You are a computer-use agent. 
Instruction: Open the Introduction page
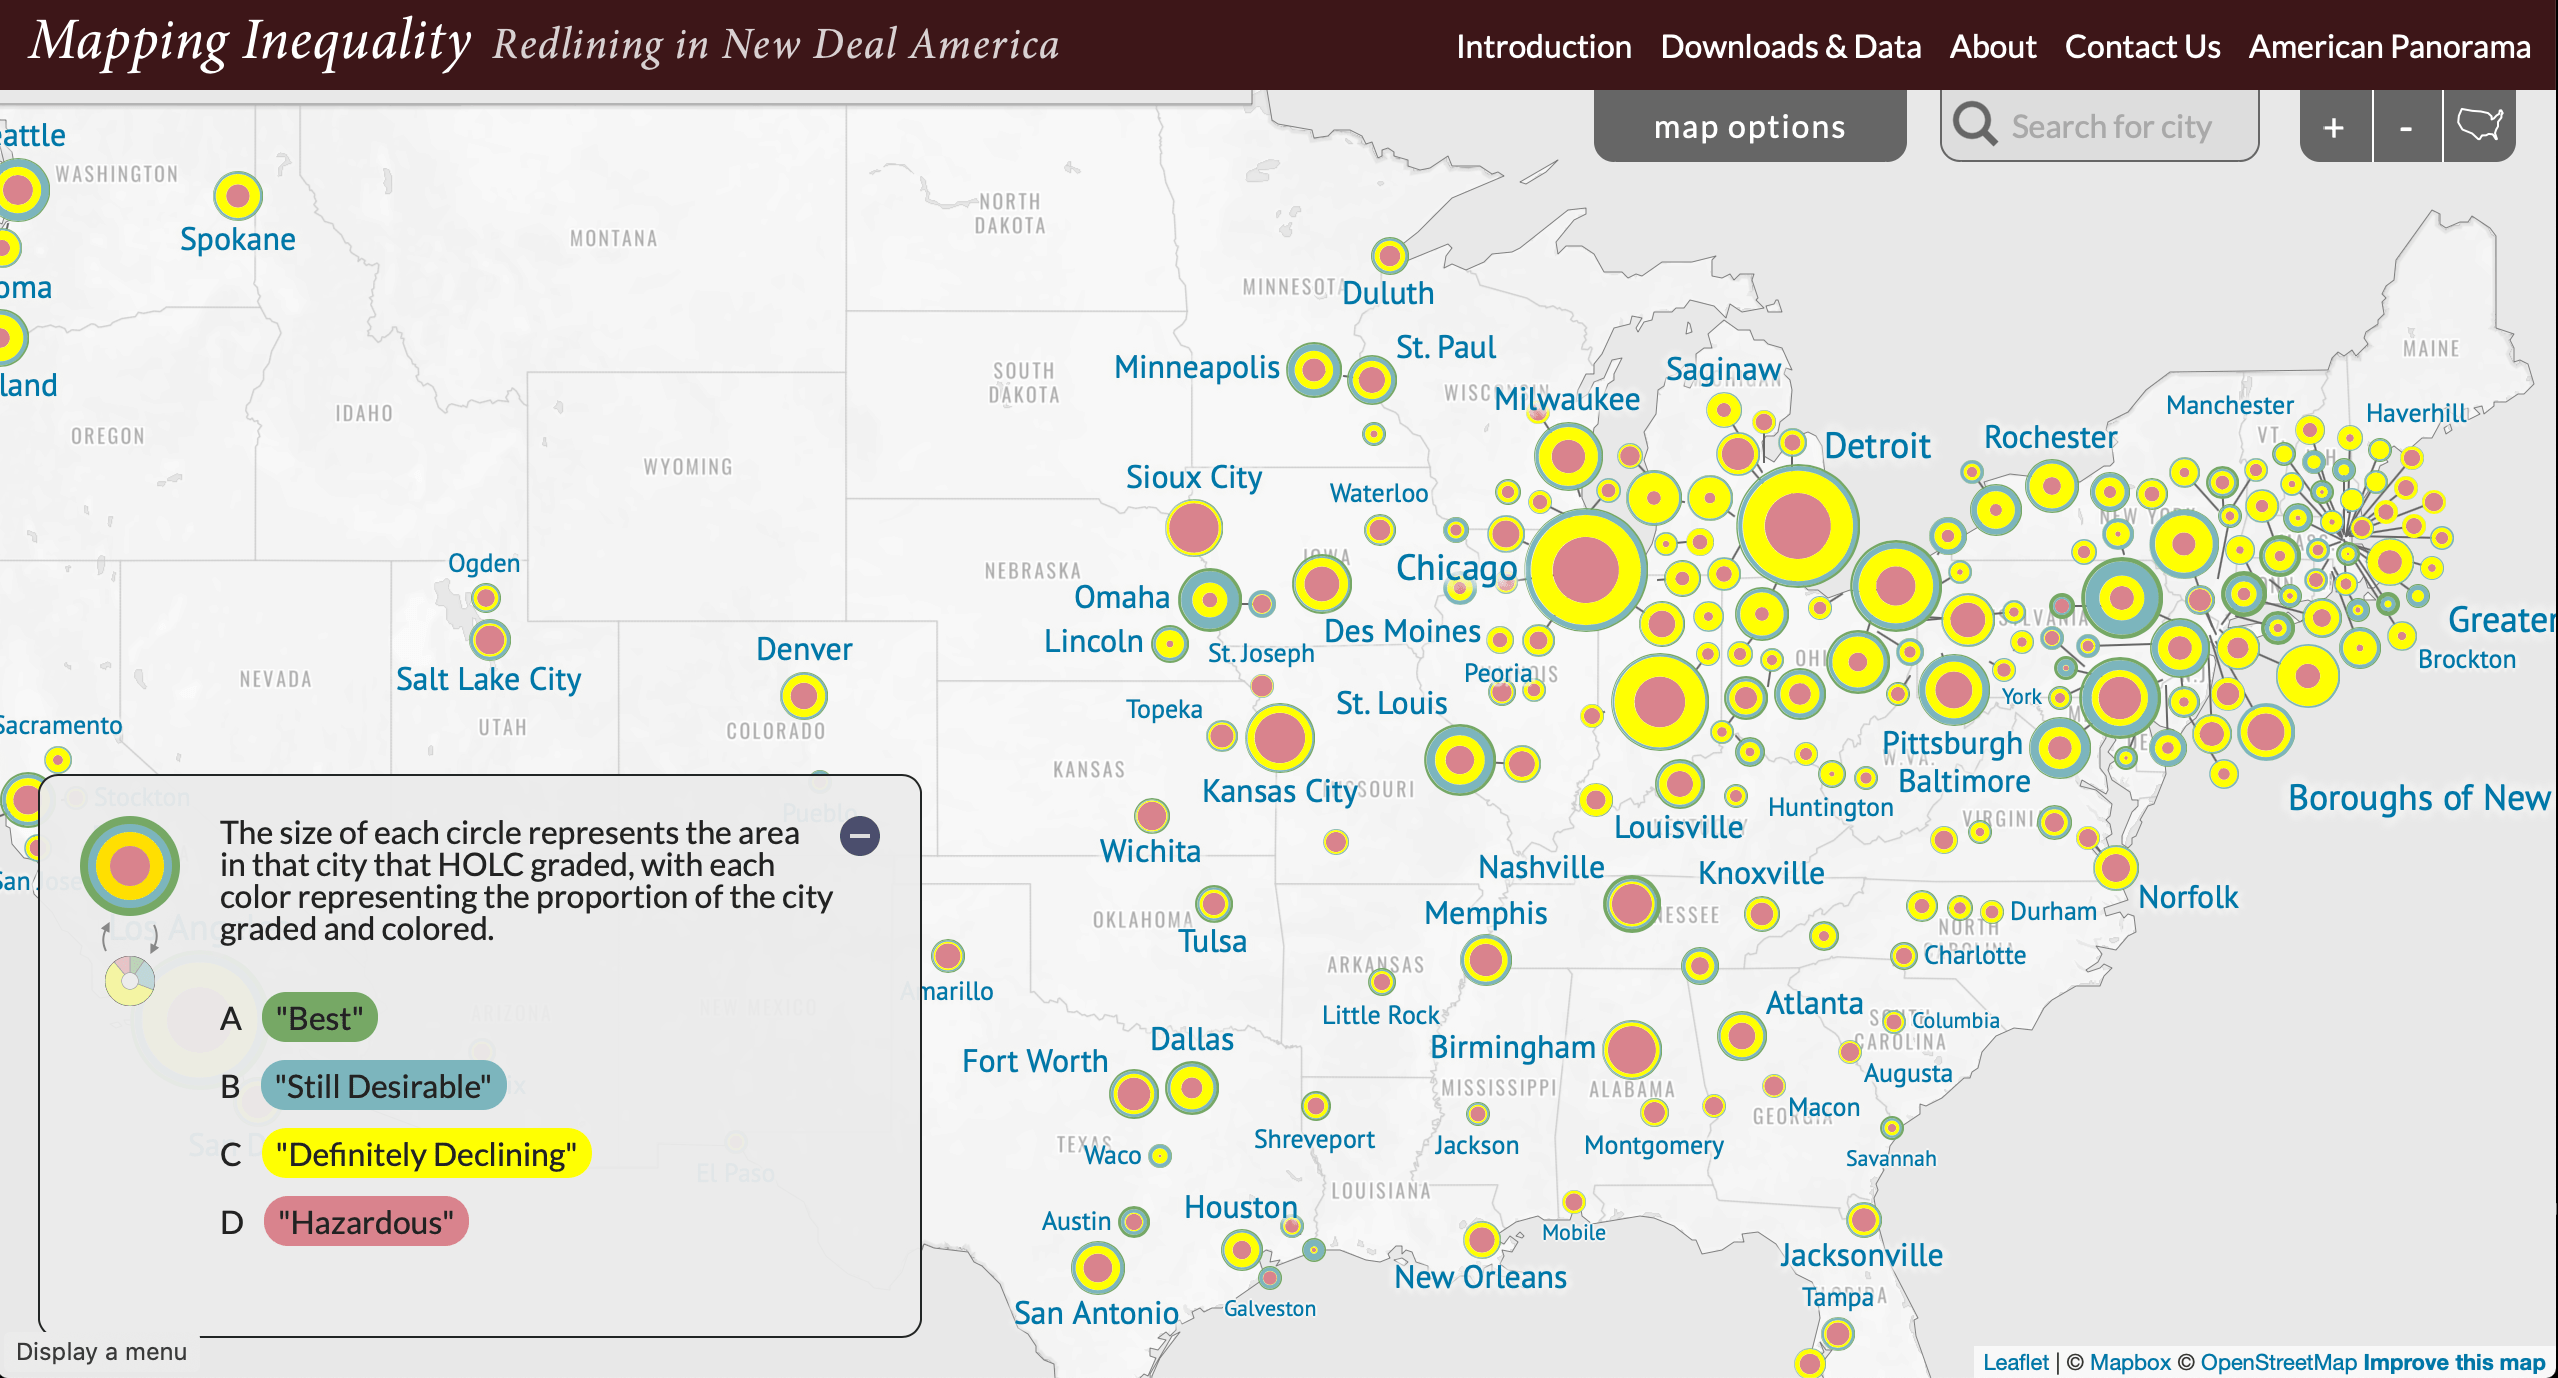(x=1543, y=46)
